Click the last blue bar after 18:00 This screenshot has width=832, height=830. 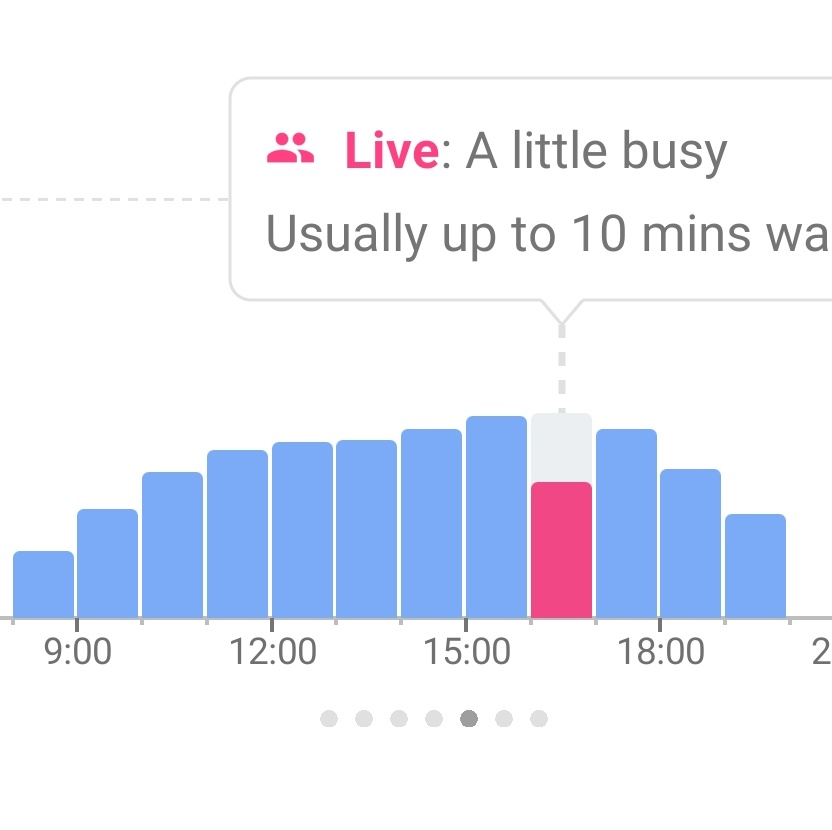[756, 566]
